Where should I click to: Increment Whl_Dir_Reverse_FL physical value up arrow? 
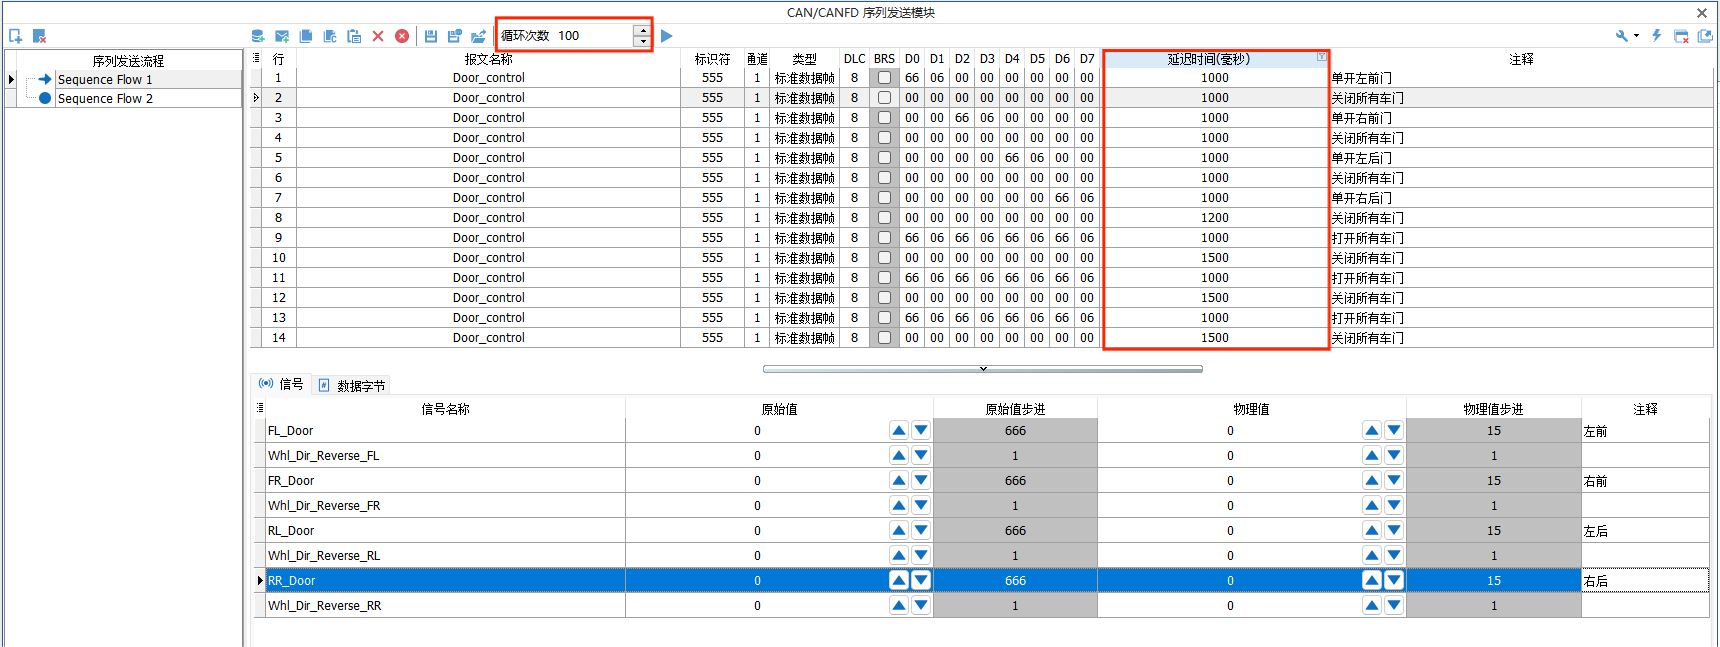1372,456
